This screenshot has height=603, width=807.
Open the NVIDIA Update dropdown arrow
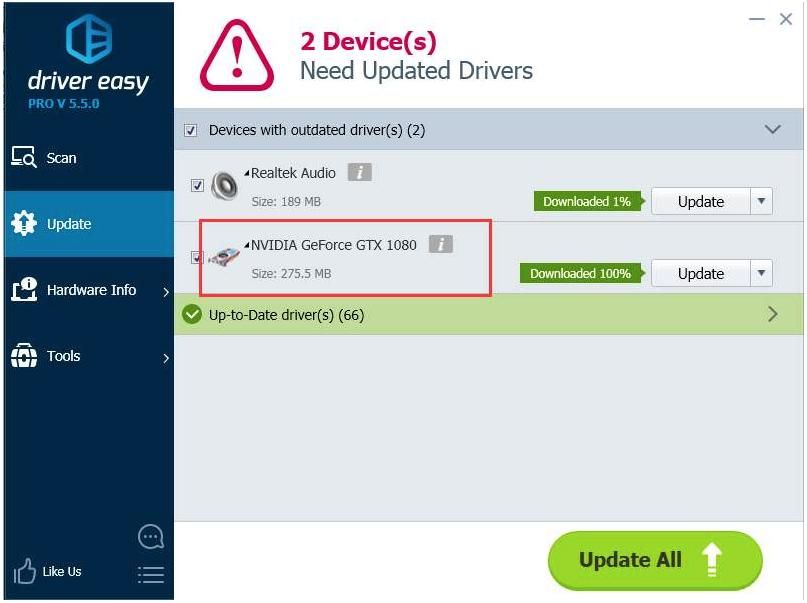click(x=761, y=273)
